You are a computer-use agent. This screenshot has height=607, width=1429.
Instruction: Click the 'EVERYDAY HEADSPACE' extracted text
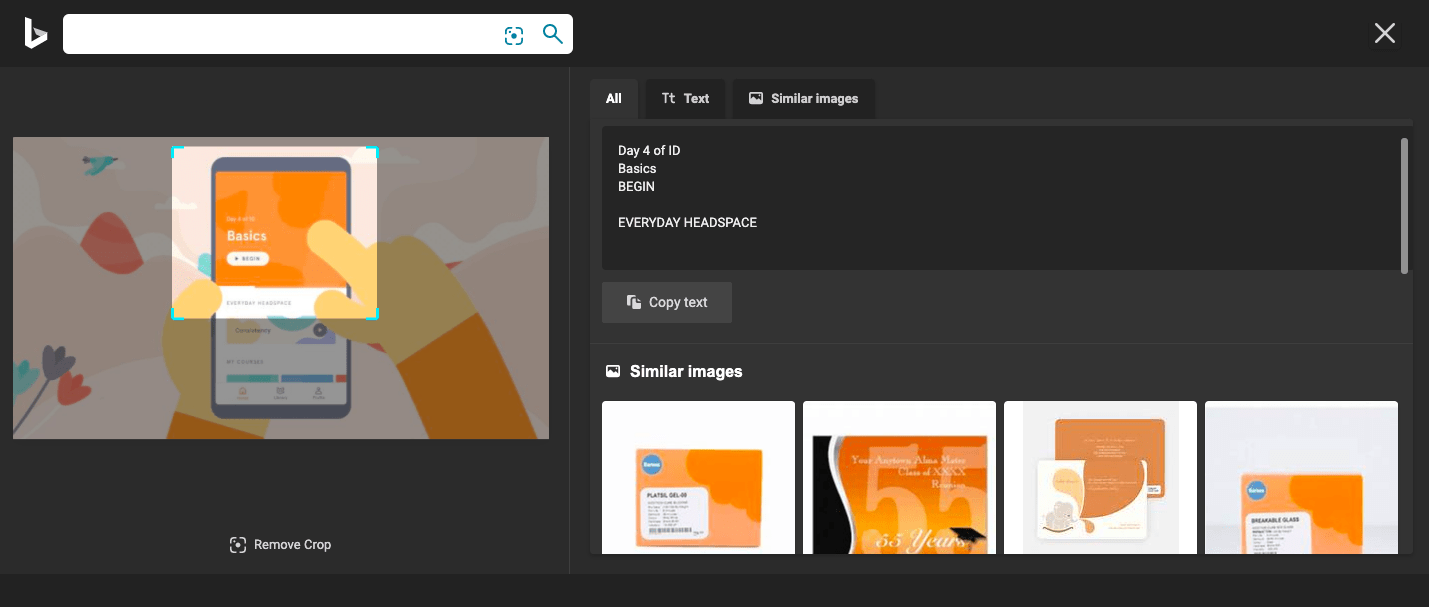(x=687, y=223)
